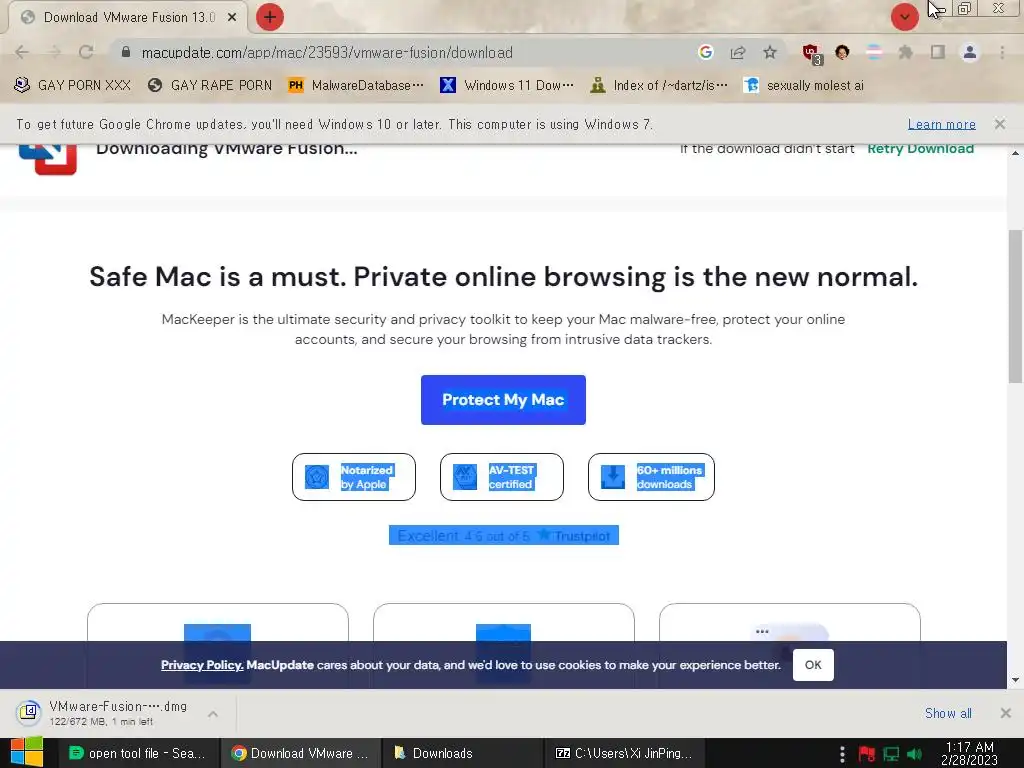Click the red new tab plus button

(270, 17)
